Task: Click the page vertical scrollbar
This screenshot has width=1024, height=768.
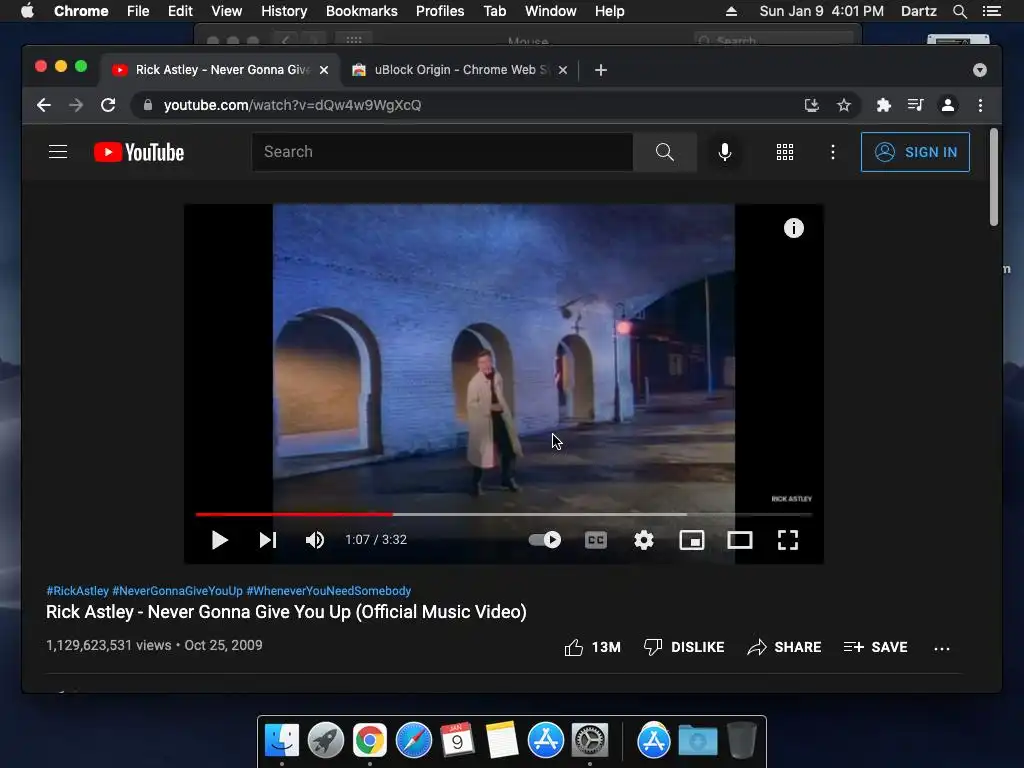Action: click(994, 177)
